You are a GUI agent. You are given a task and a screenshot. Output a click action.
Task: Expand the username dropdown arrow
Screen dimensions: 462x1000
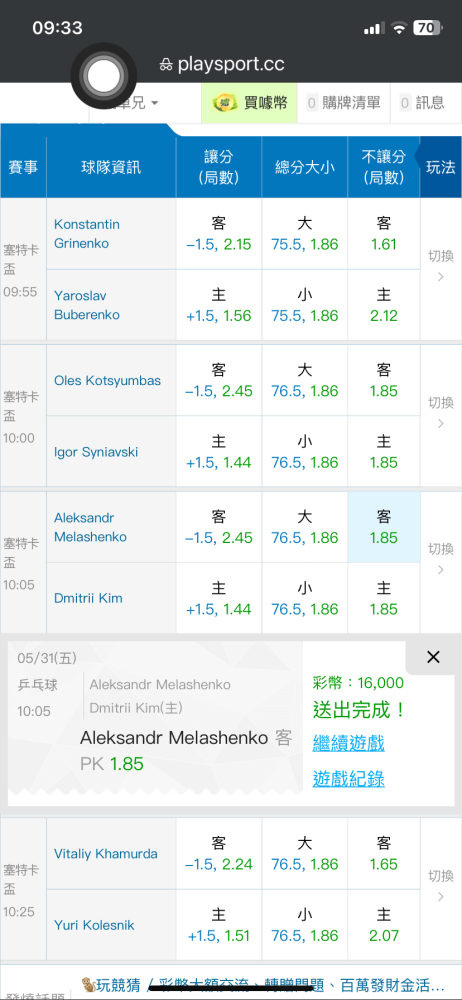pyautogui.click(x=154, y=103)
